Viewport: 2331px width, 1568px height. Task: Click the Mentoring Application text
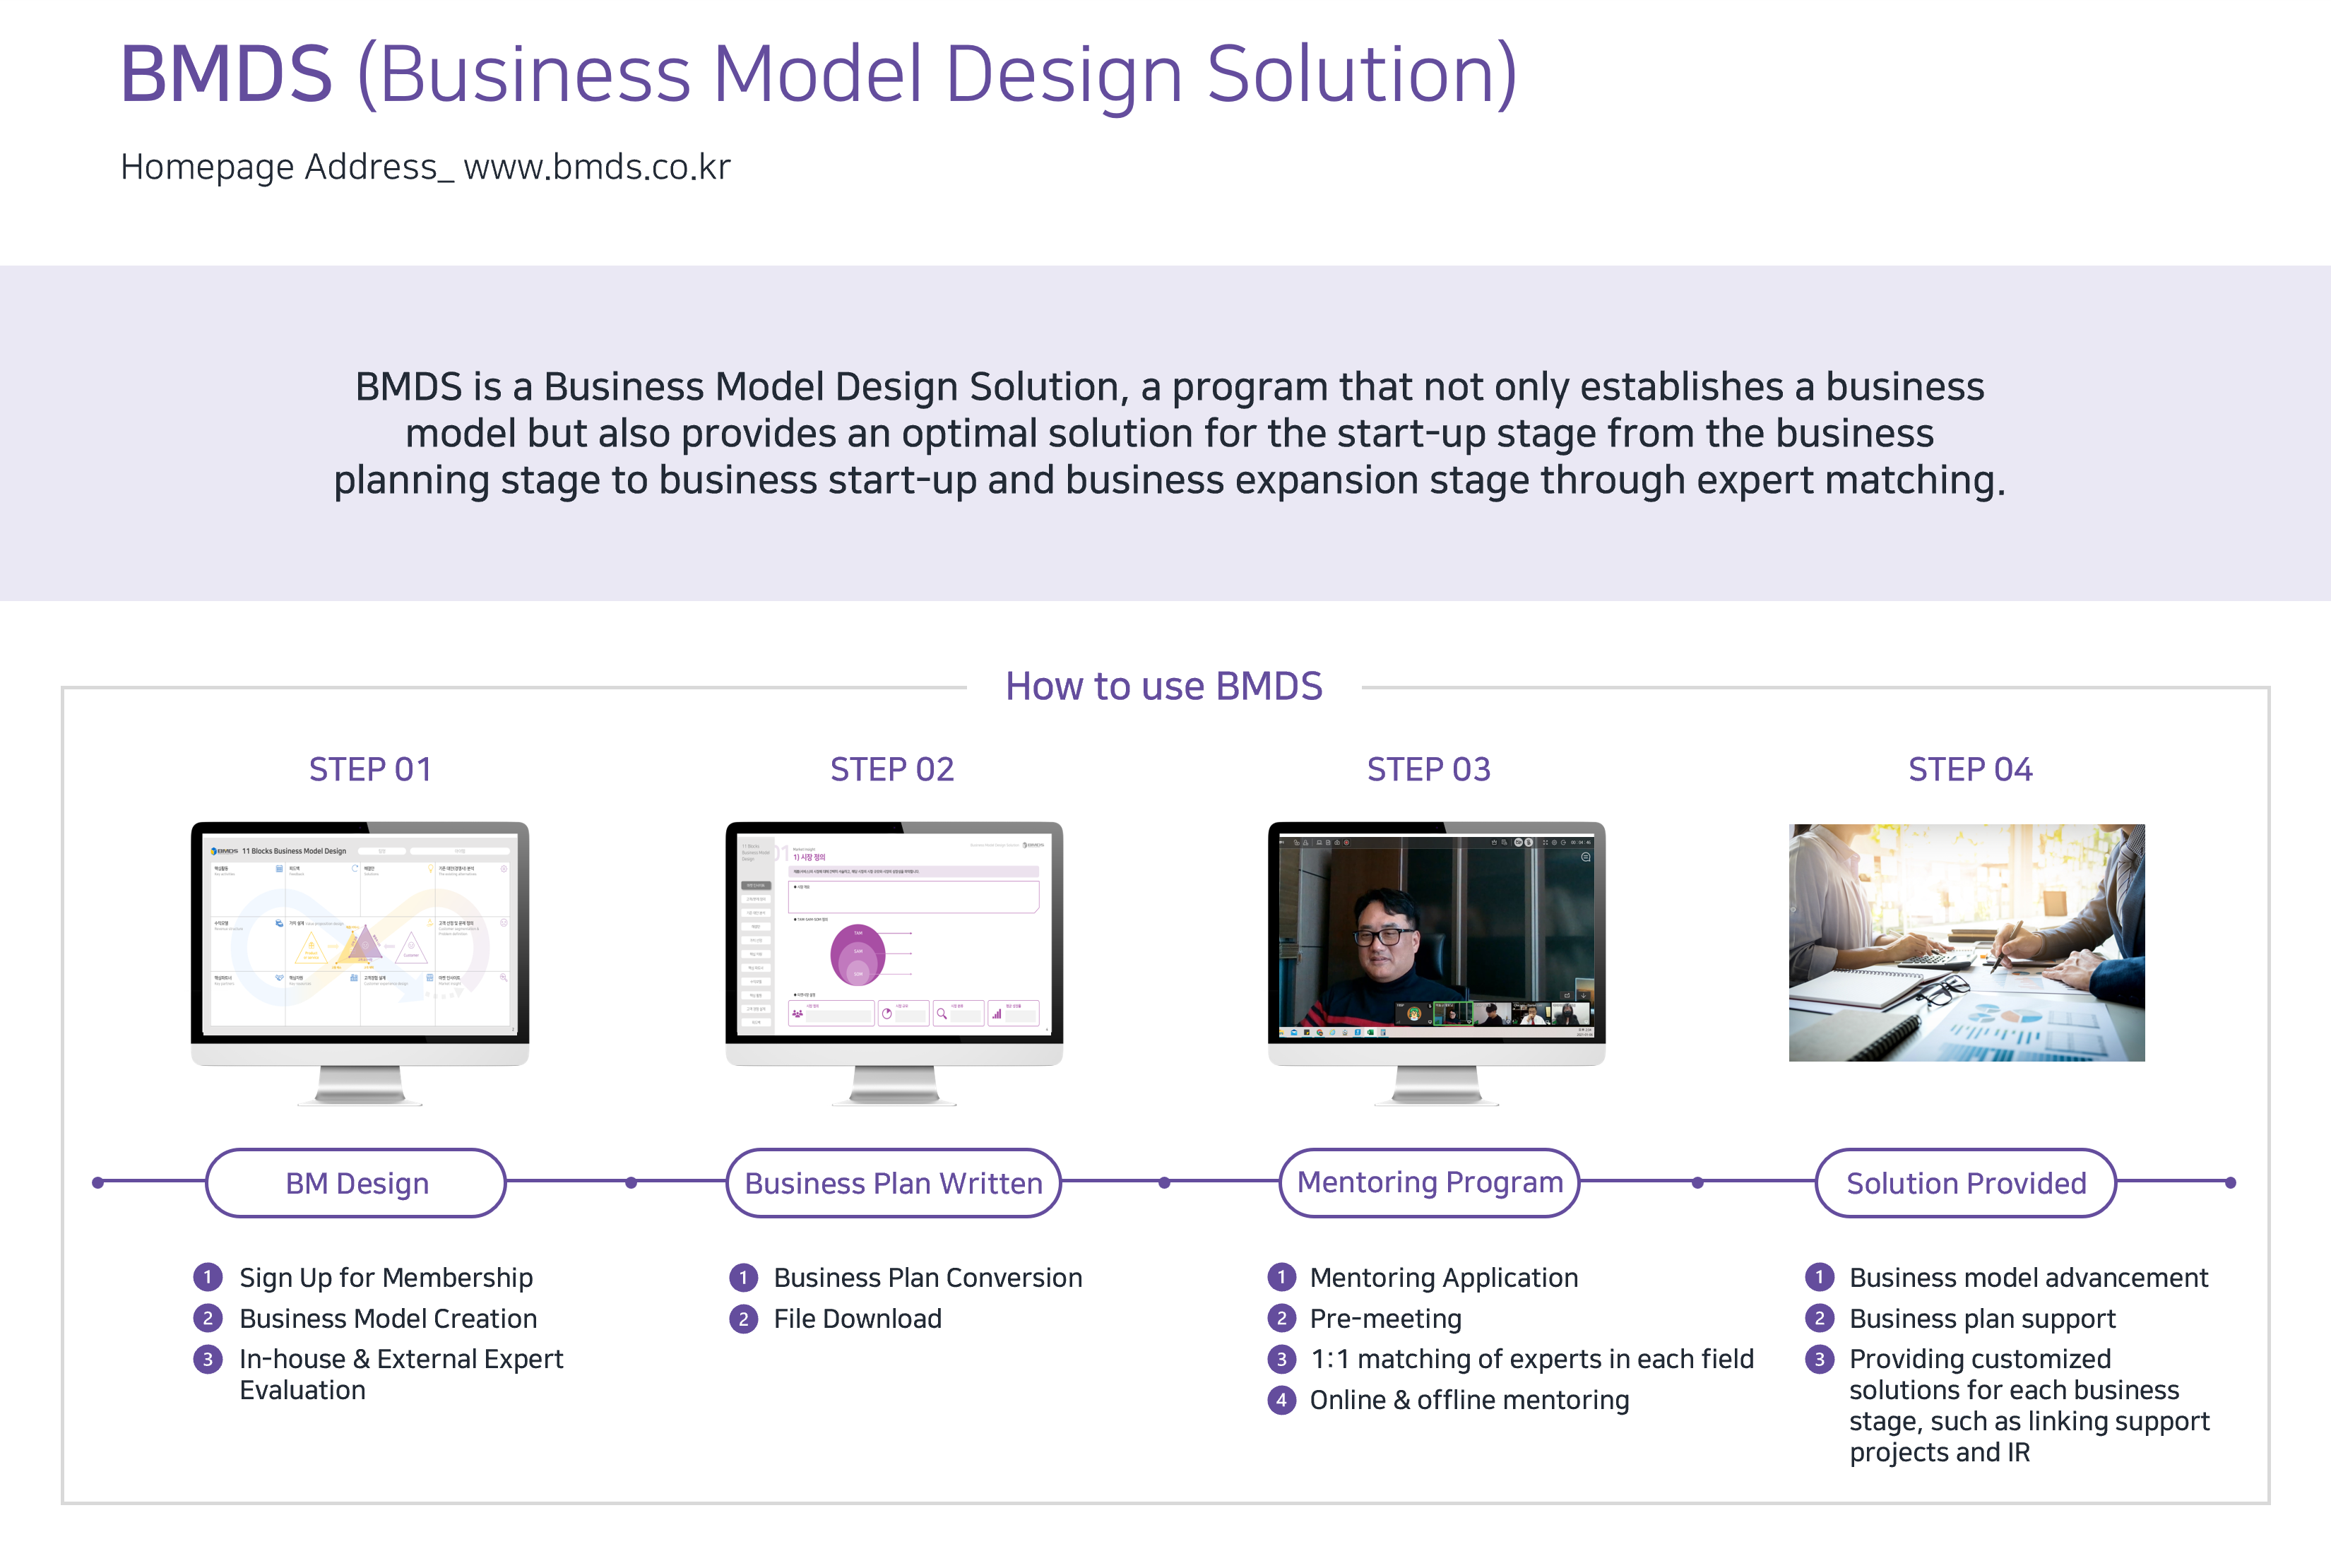(x=1444, y=1278)
